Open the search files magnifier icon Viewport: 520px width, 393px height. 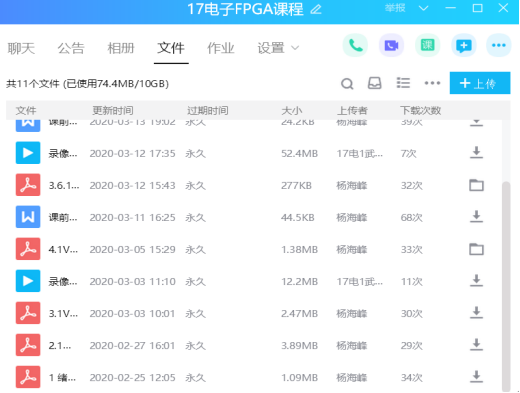click(347, 83)
